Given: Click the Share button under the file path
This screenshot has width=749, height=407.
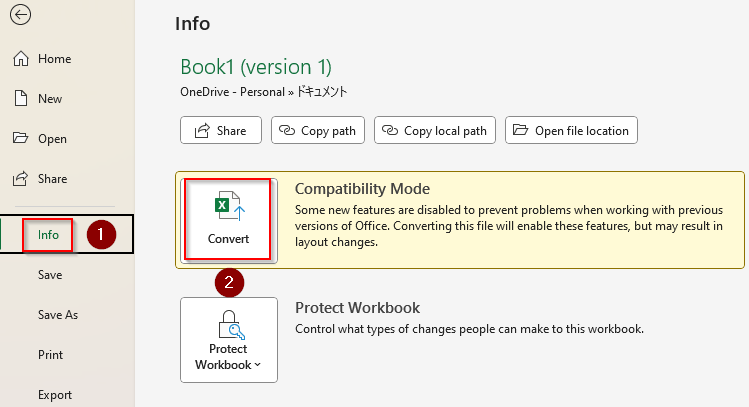Looking at the screenshot, I should click(x=221, y=130).
